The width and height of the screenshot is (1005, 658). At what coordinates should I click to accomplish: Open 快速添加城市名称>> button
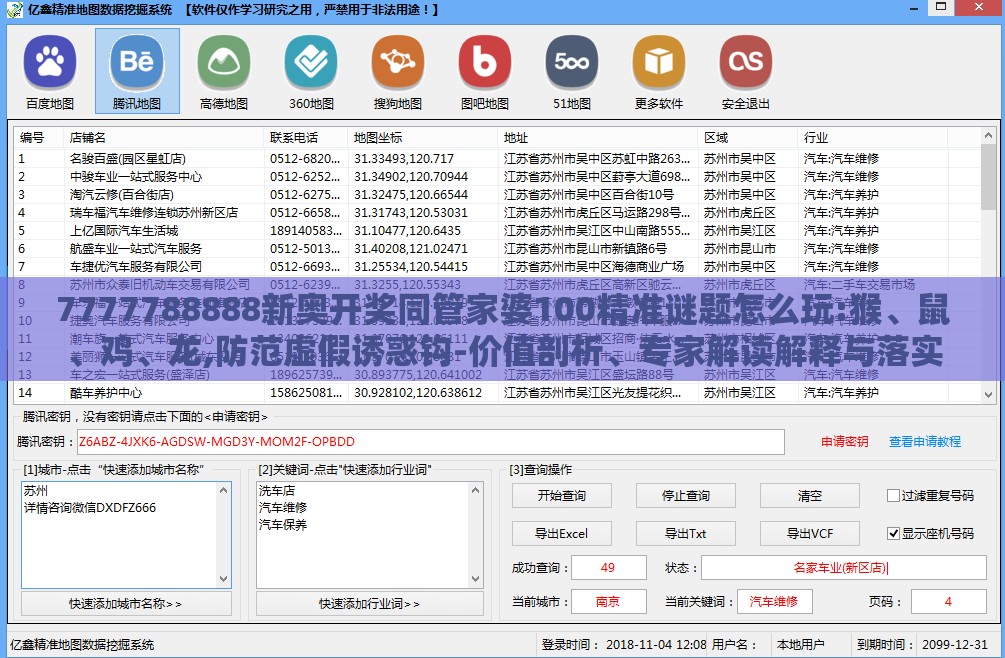[126, 604]
